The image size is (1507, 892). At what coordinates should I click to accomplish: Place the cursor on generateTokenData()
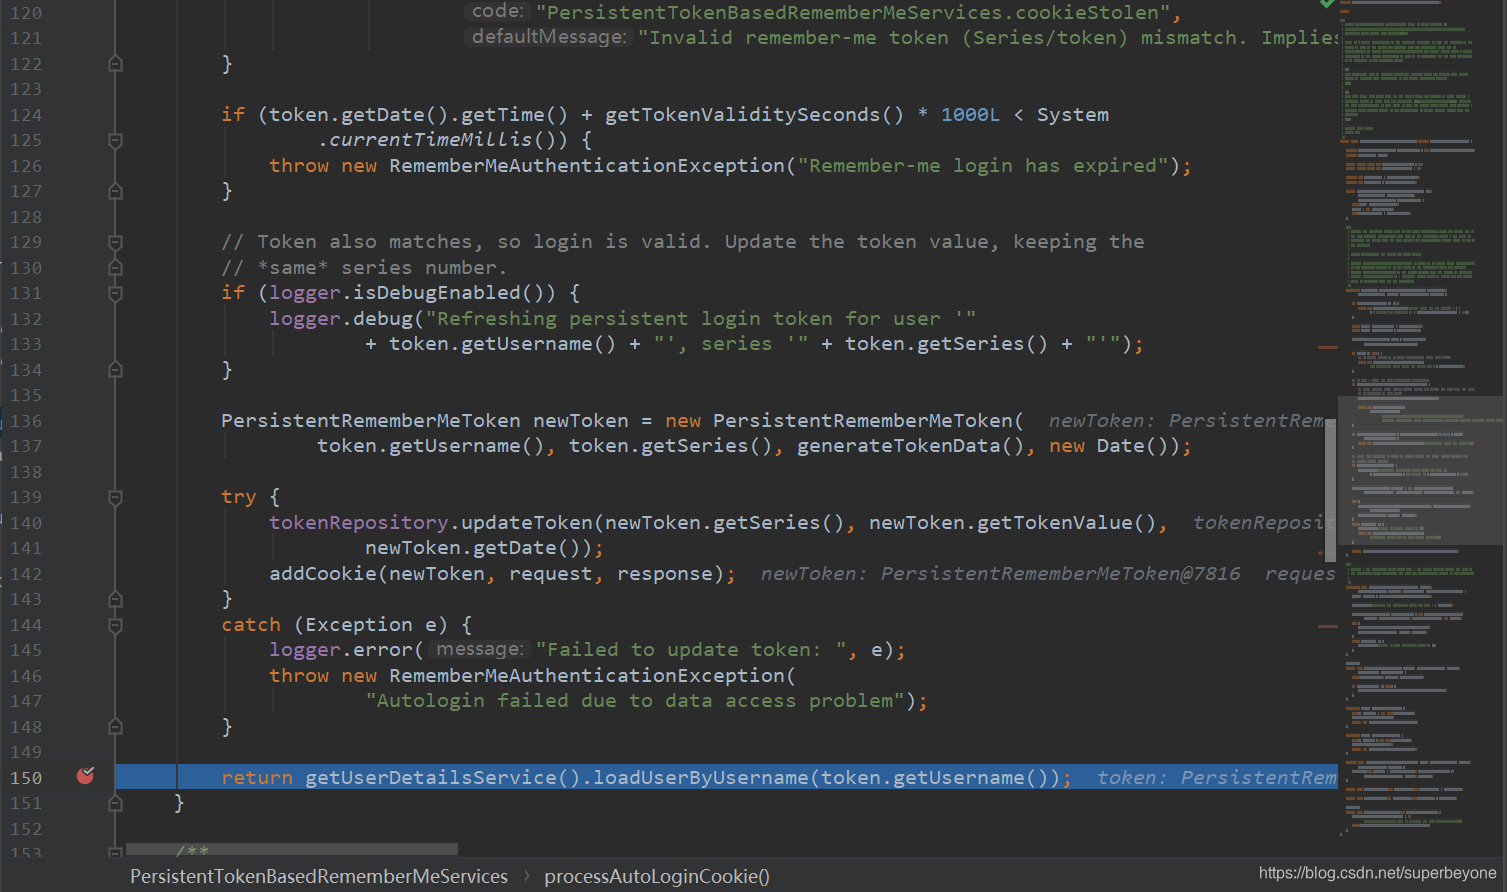pos(910,446)
